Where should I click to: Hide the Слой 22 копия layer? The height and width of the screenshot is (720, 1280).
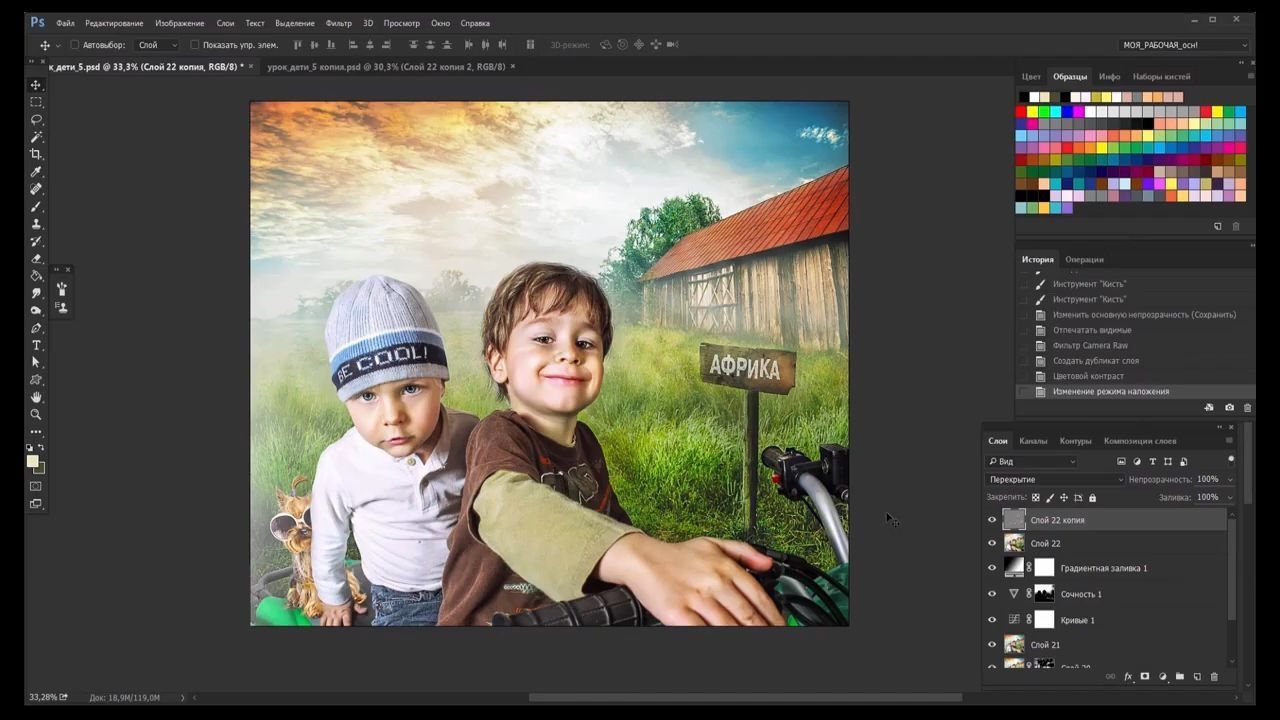pyautogui.click(x=992, y=520)
